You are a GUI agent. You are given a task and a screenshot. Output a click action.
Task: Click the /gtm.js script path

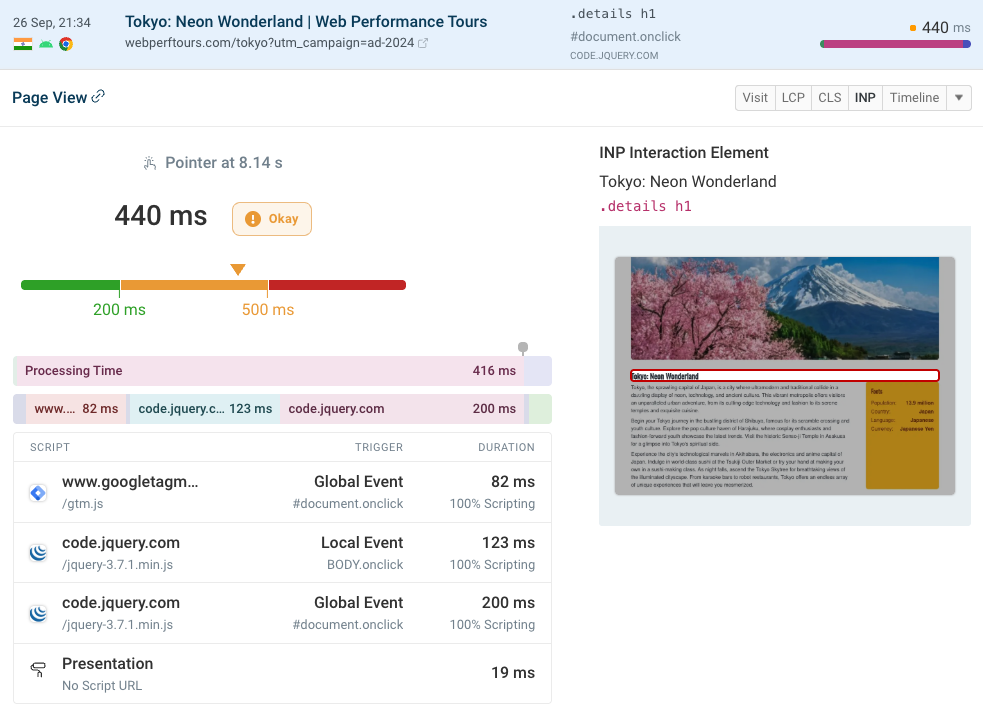pos(83,503)
